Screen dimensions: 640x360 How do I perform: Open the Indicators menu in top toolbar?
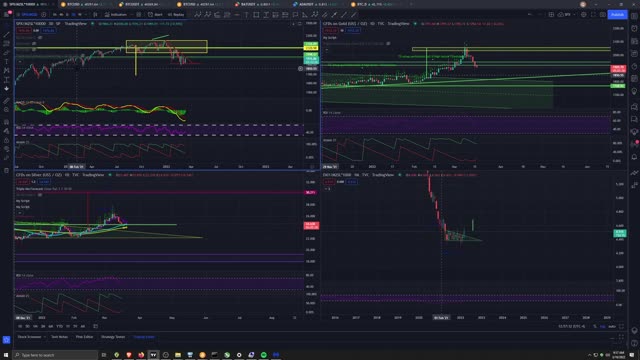click(x=116, y=14)
